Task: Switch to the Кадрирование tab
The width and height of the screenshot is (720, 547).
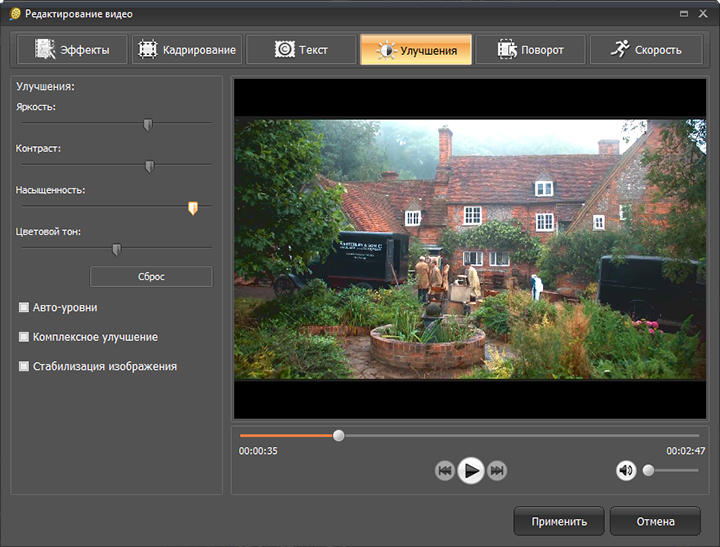Action: tap(187, 50)
